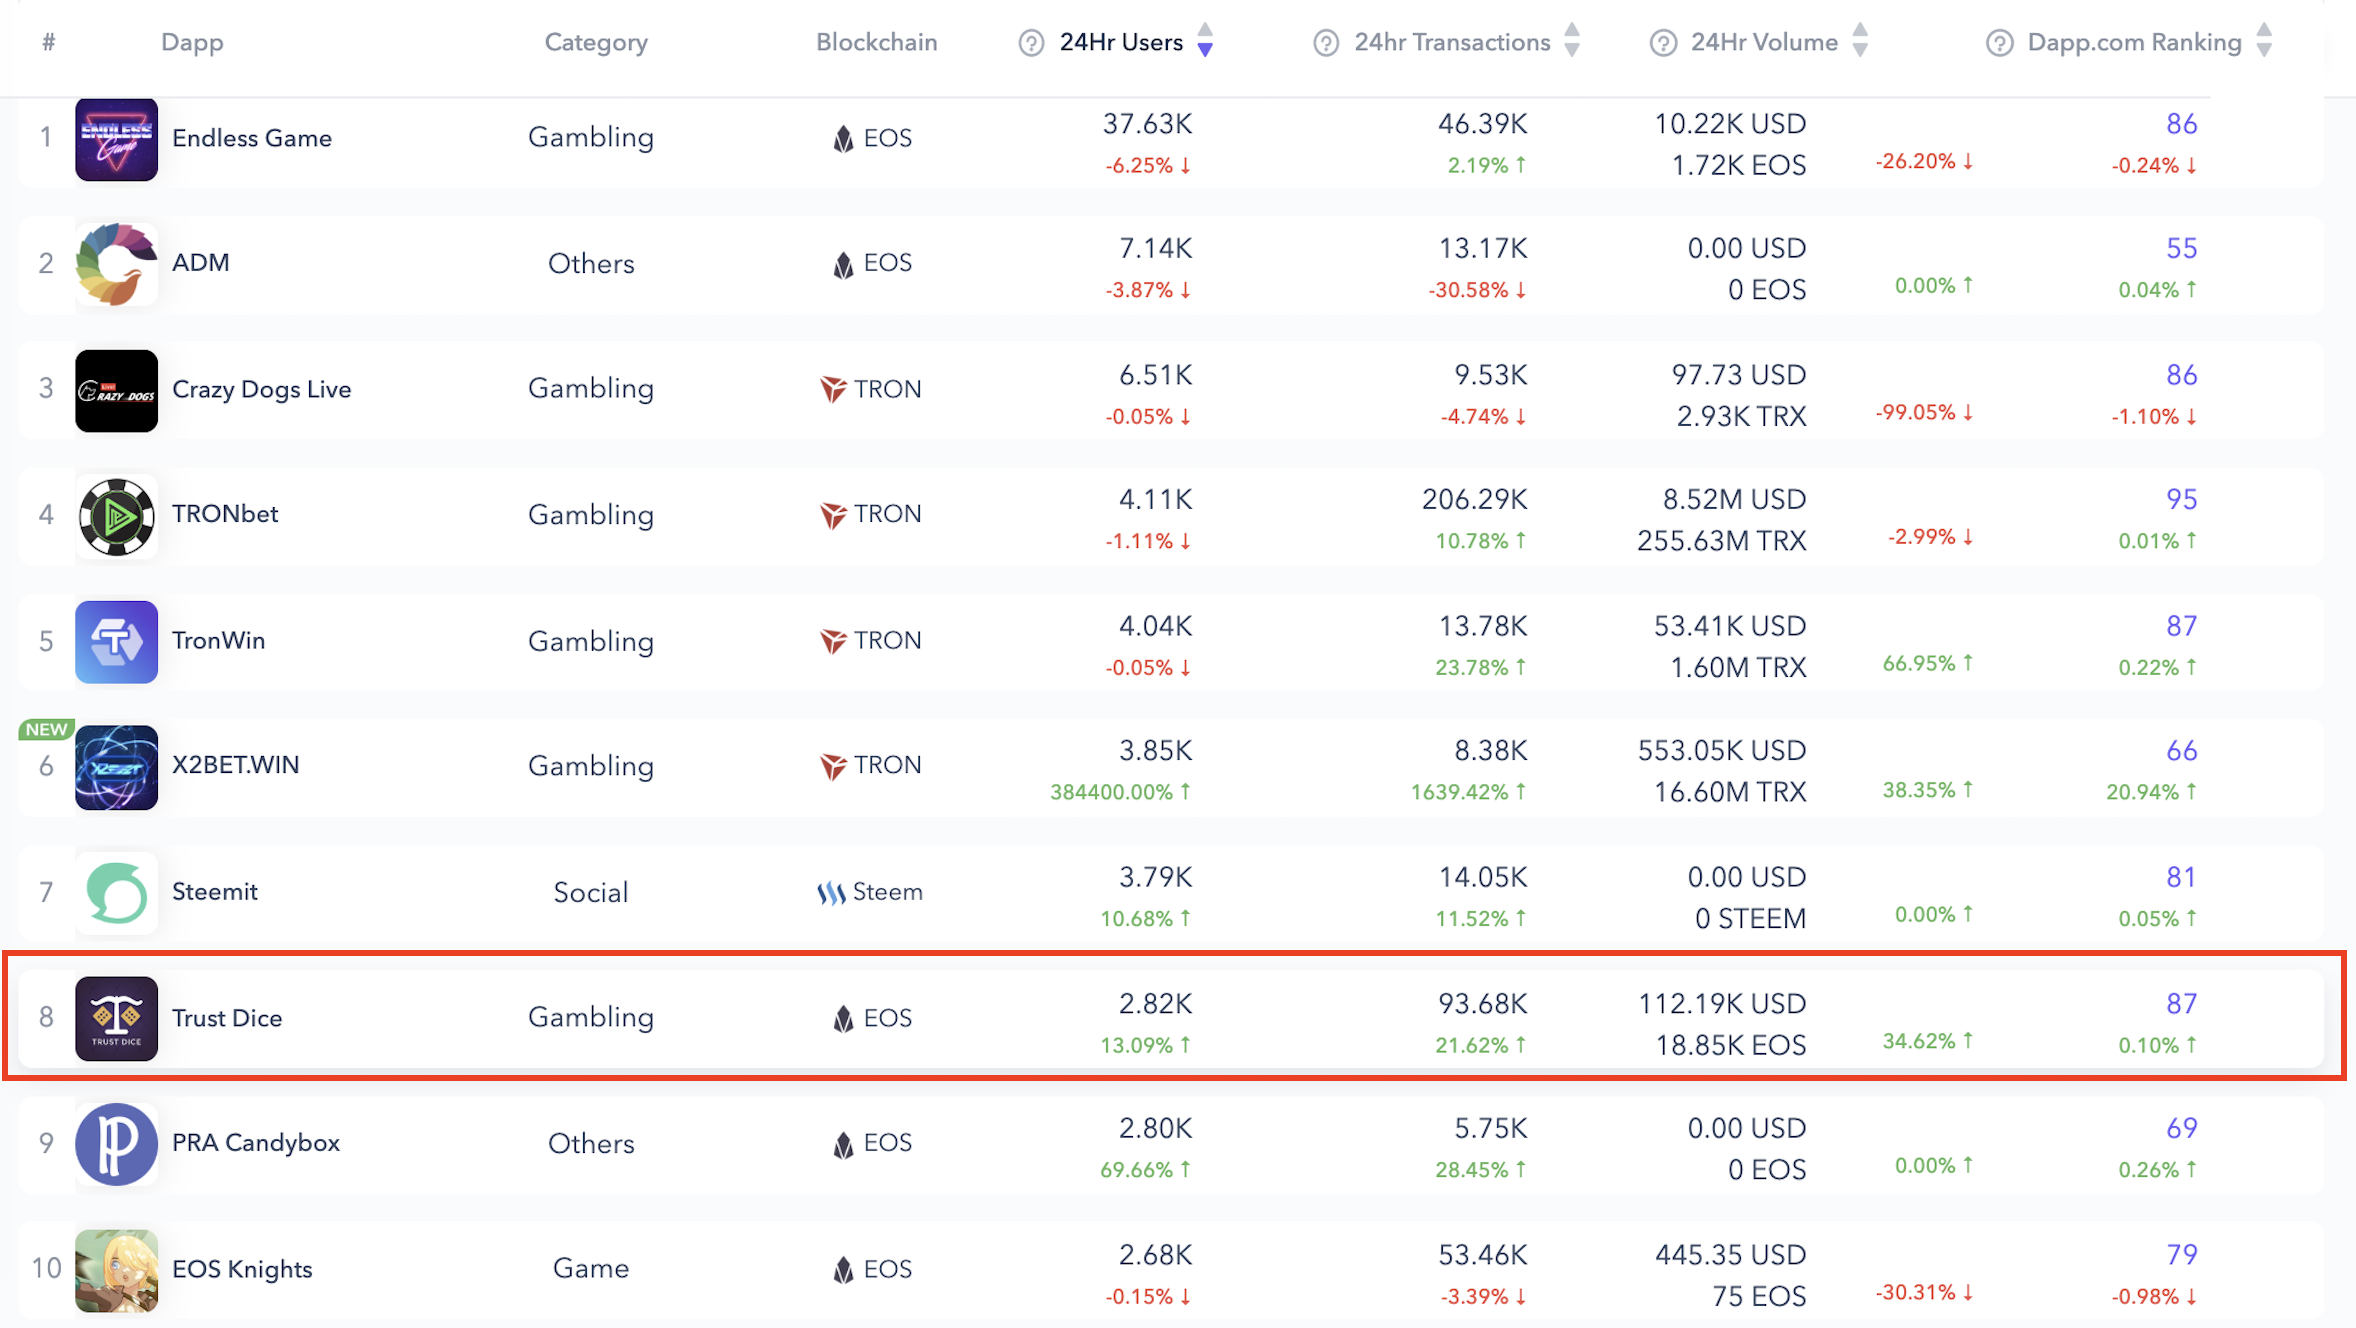The height and width of the screenshot is (1328, 2356).
Task: Sort by 24Hr Volume arrows
Action: pyautogui.click(x=1860, y=41)
